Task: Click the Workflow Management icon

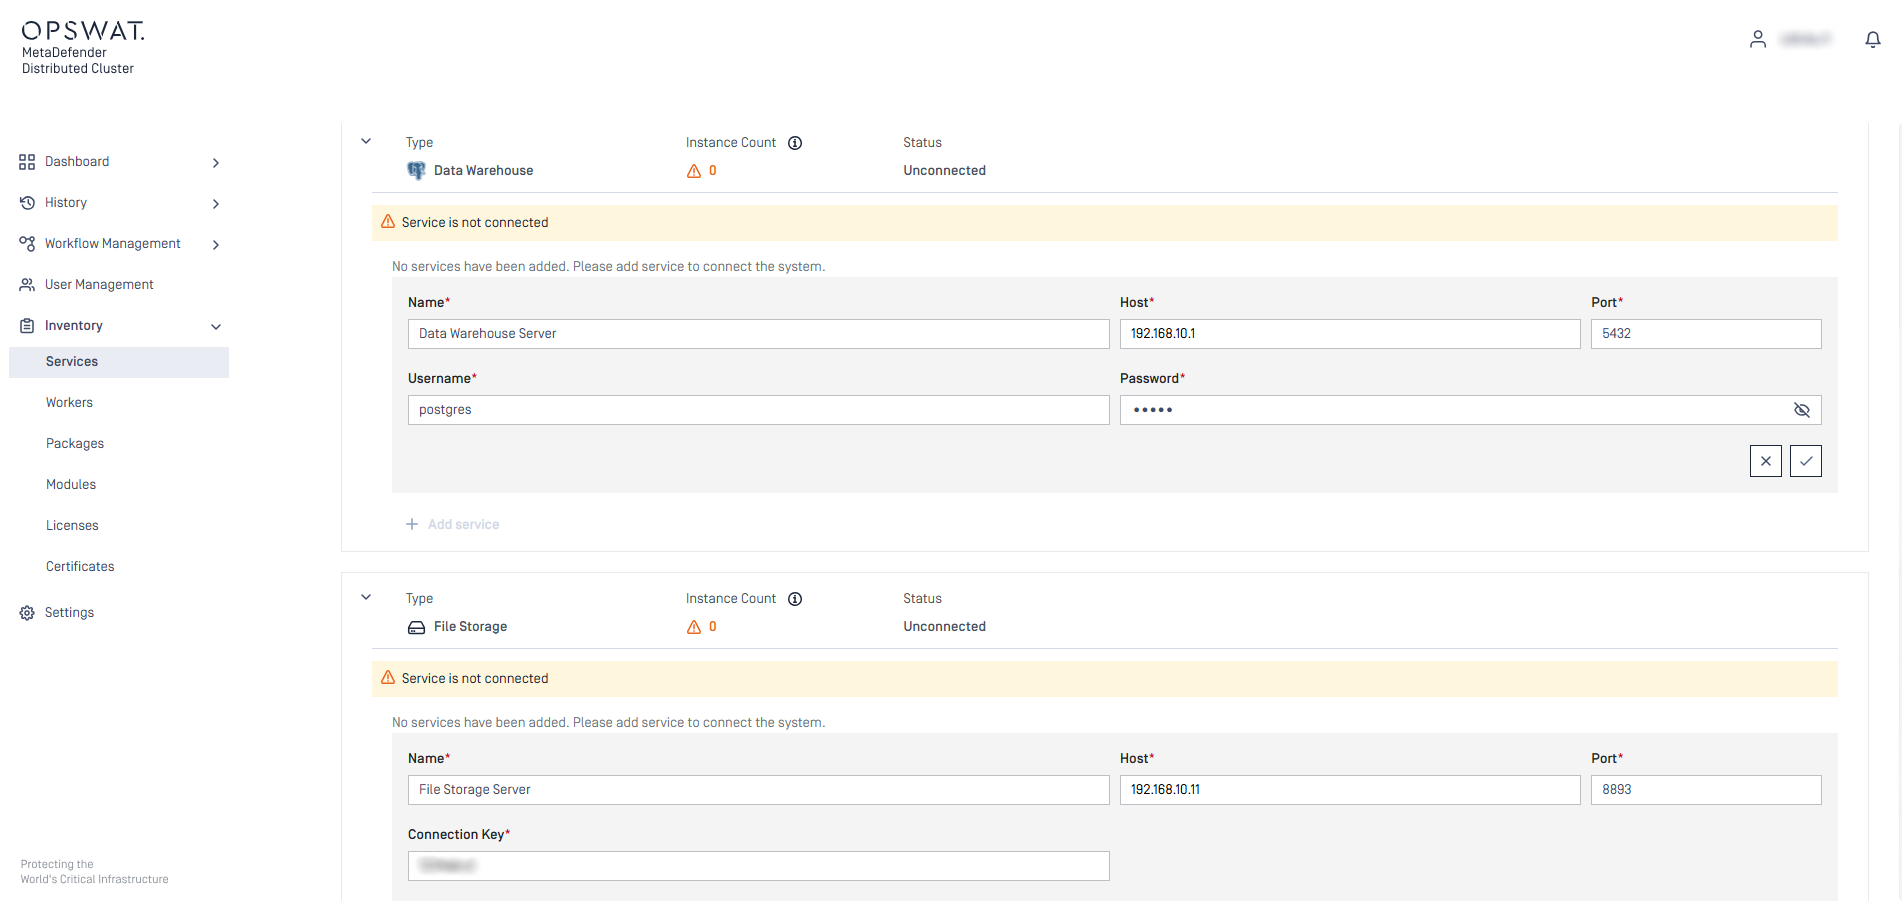Action: pyautogui.click(x=27, y=244)
